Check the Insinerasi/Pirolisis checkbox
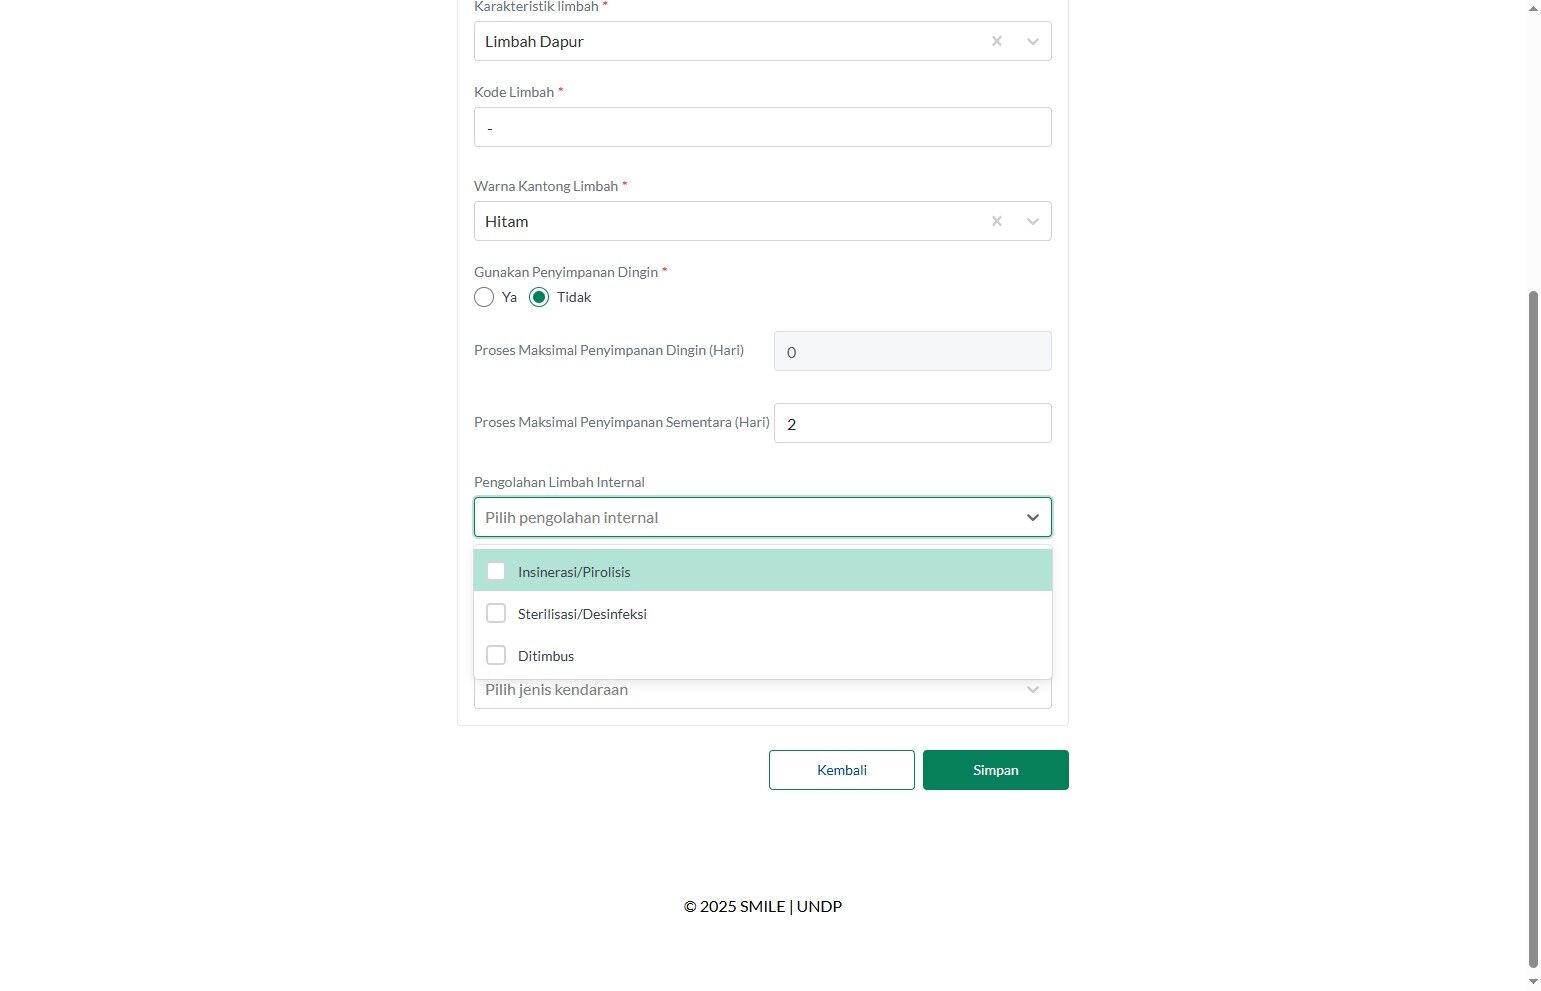 496,571
